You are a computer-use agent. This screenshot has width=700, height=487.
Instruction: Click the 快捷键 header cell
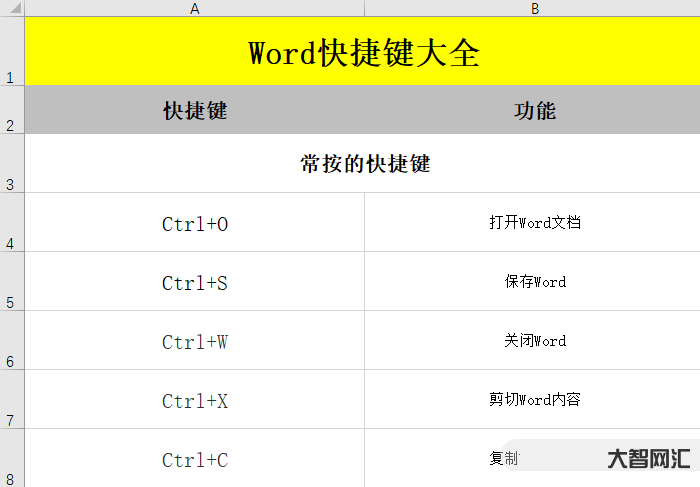click(195, 111)
